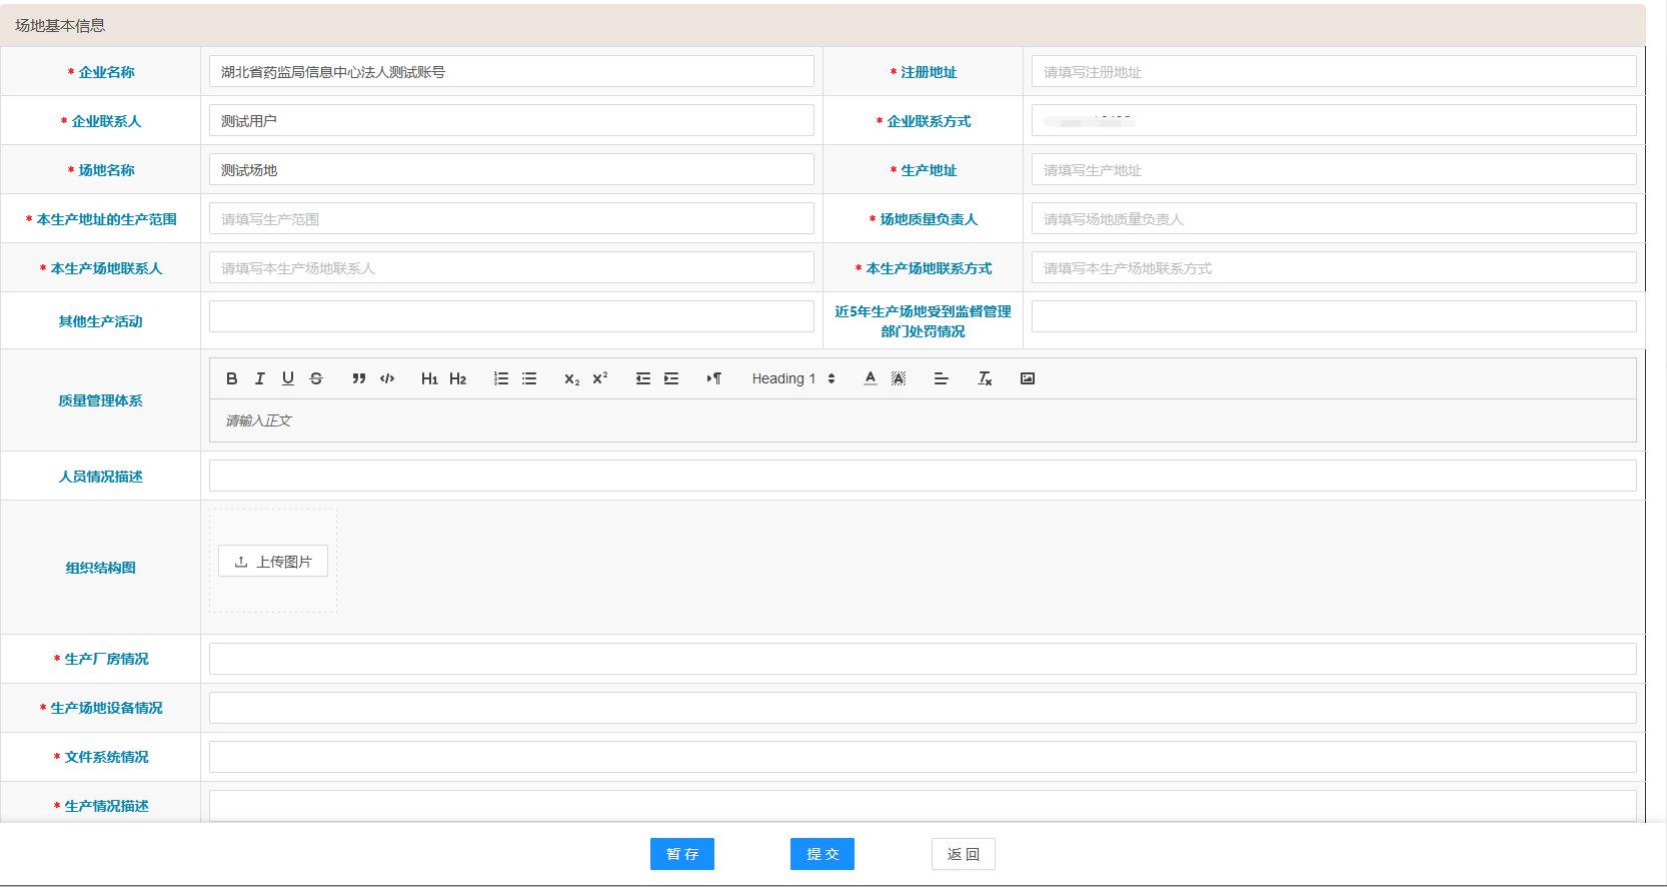Focus the 生产地址 input field
This screenshot has width=1667, height=887.
(x=1334, y=170)
